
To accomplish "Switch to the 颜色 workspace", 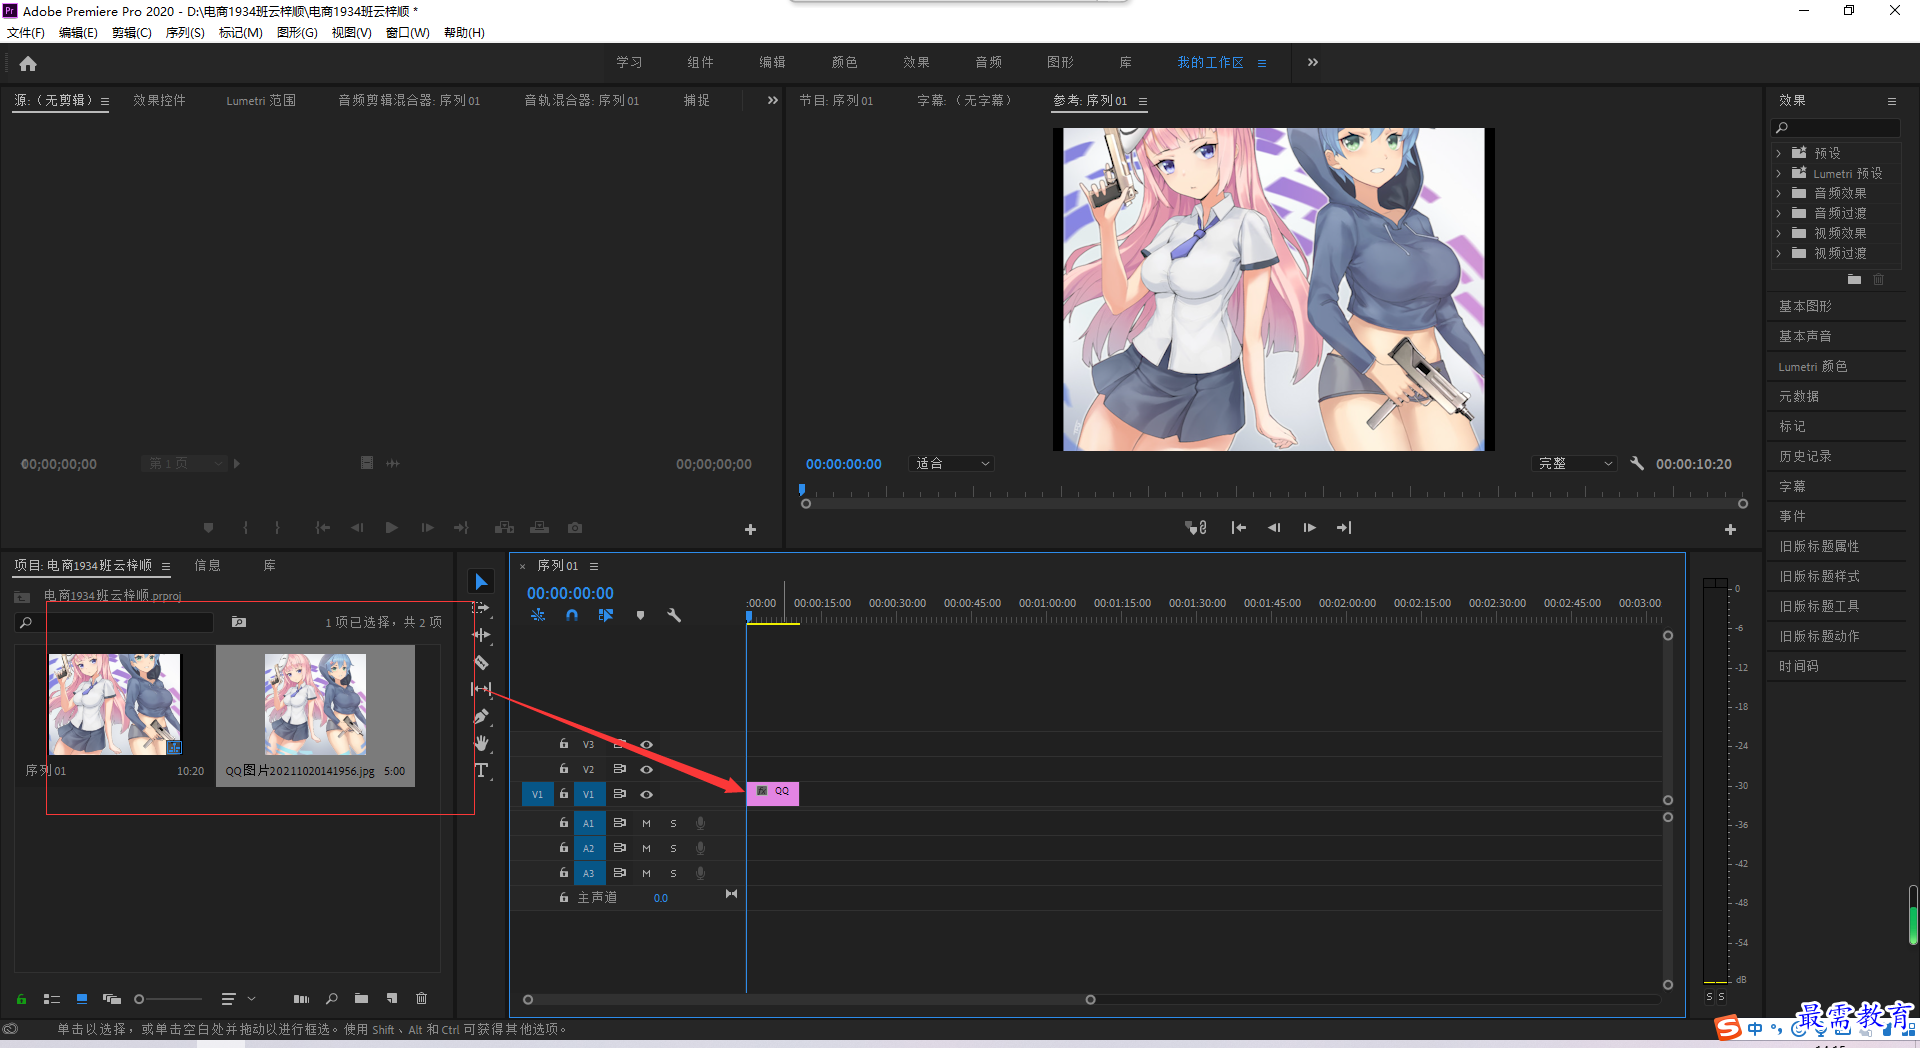I will [844, 62].
